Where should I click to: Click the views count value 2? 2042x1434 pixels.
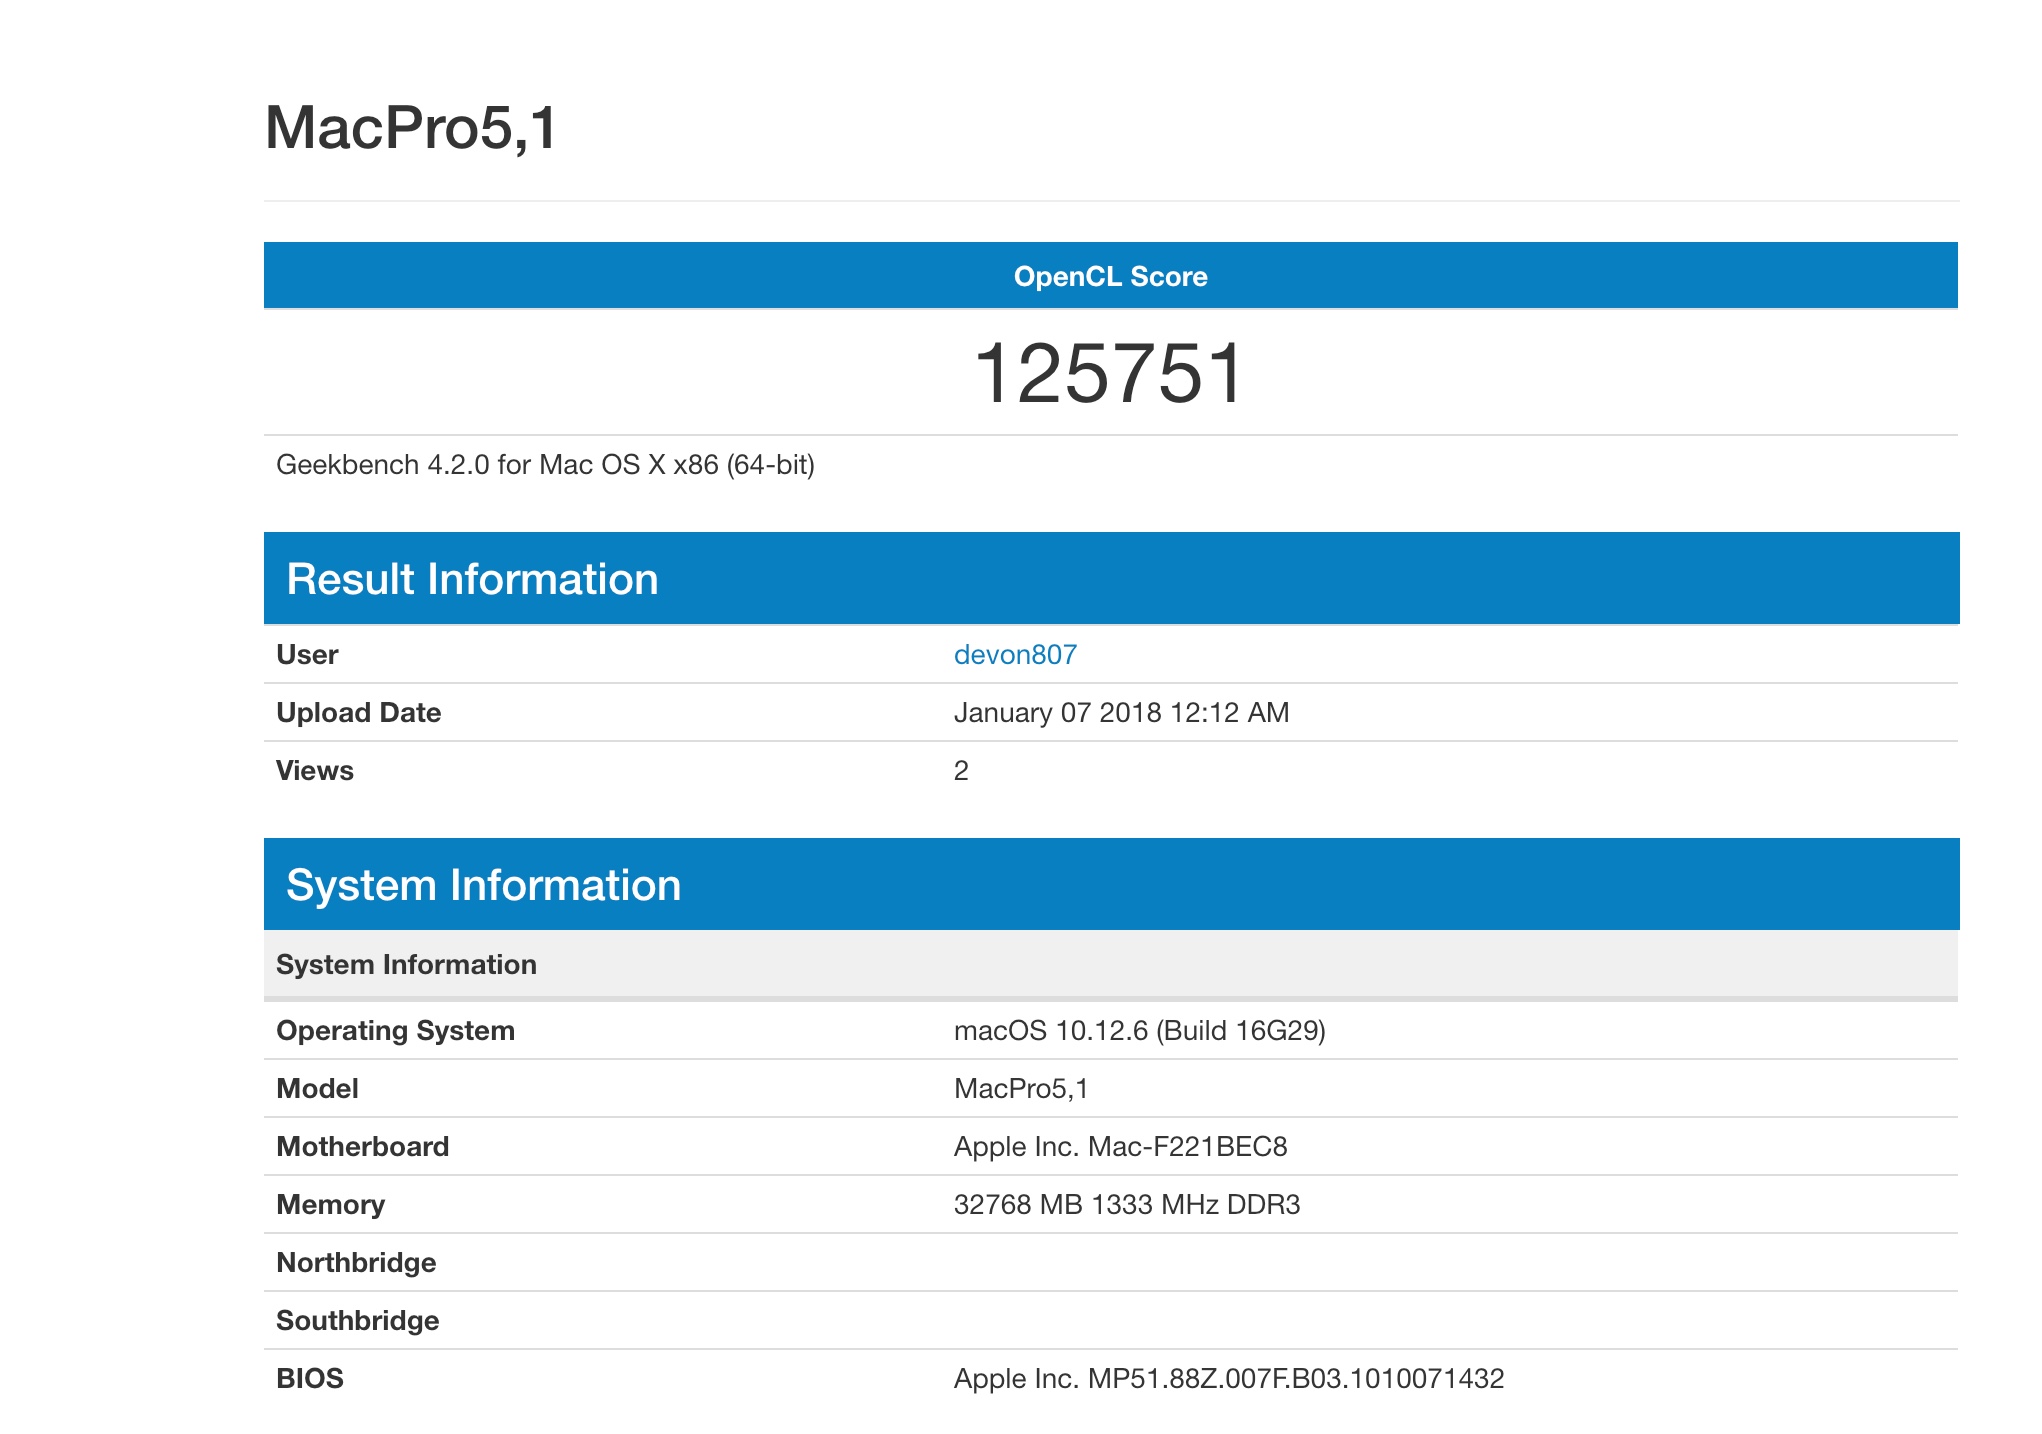[961, 771]
